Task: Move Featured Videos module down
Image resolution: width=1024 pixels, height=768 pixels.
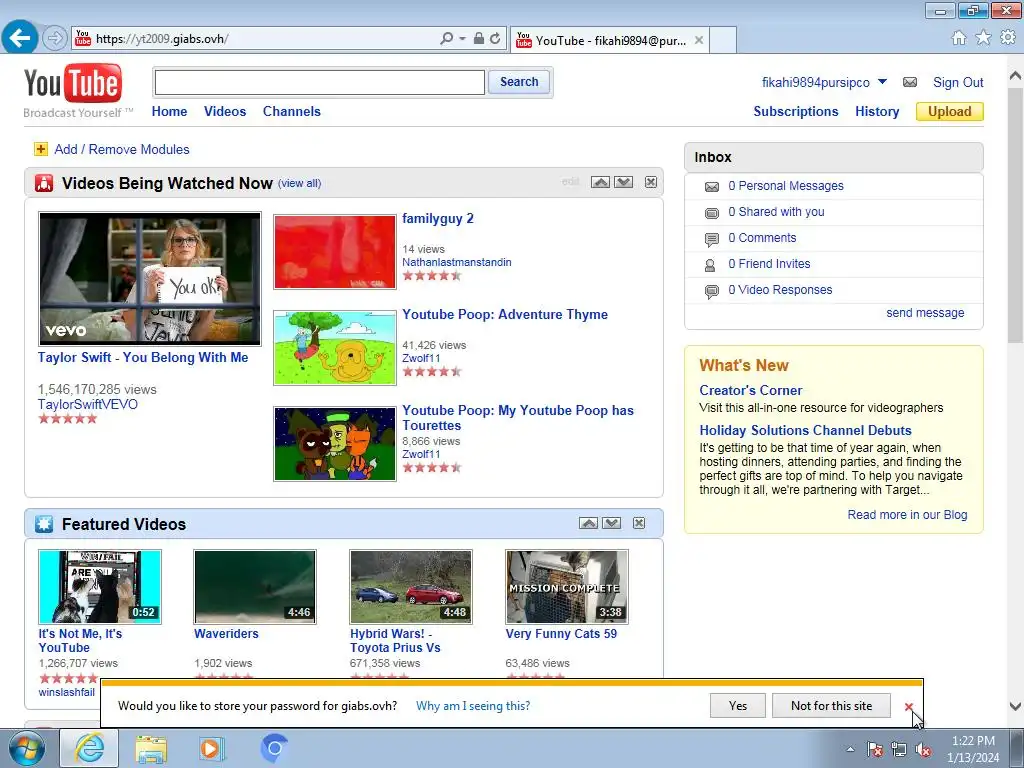Action: pyautogui.click(x=612, y=523)
